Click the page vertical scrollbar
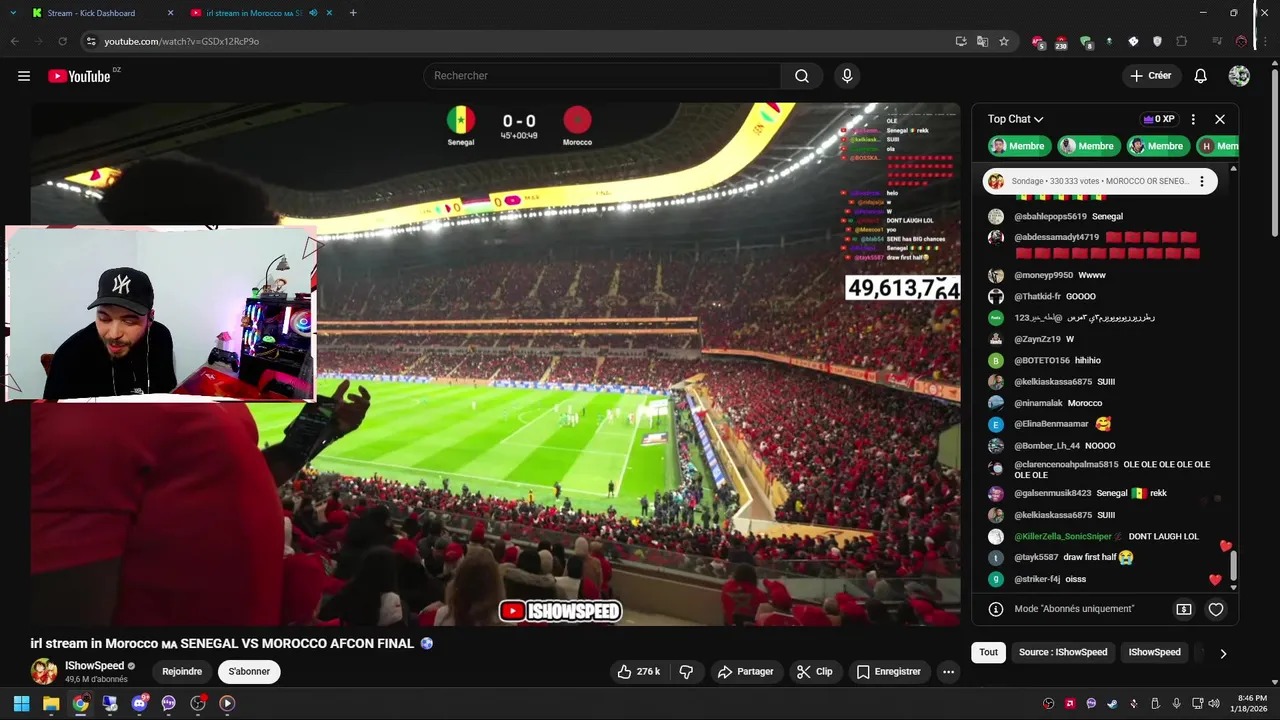1280x720 pixels. [1274, 150]
